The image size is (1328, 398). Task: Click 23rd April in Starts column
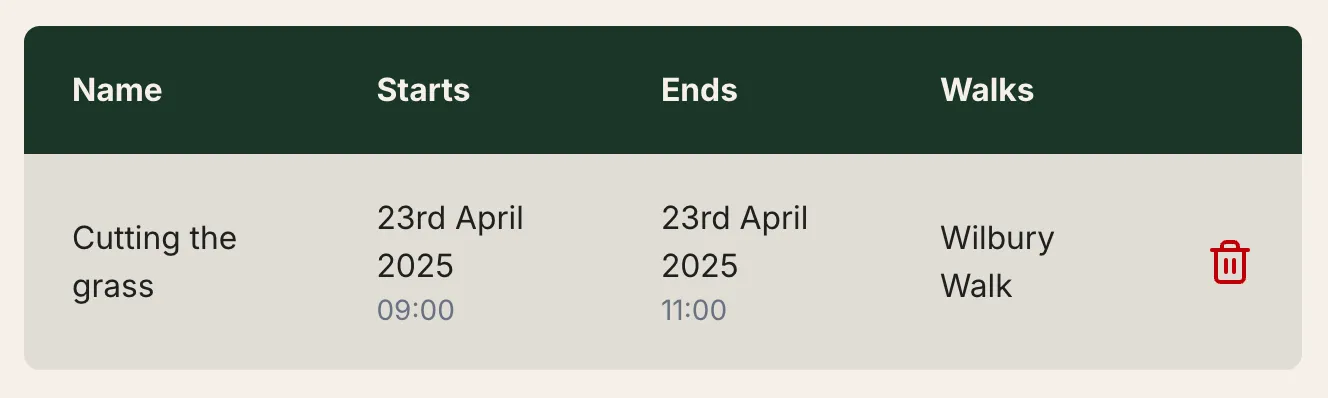(x=450, y=217)
